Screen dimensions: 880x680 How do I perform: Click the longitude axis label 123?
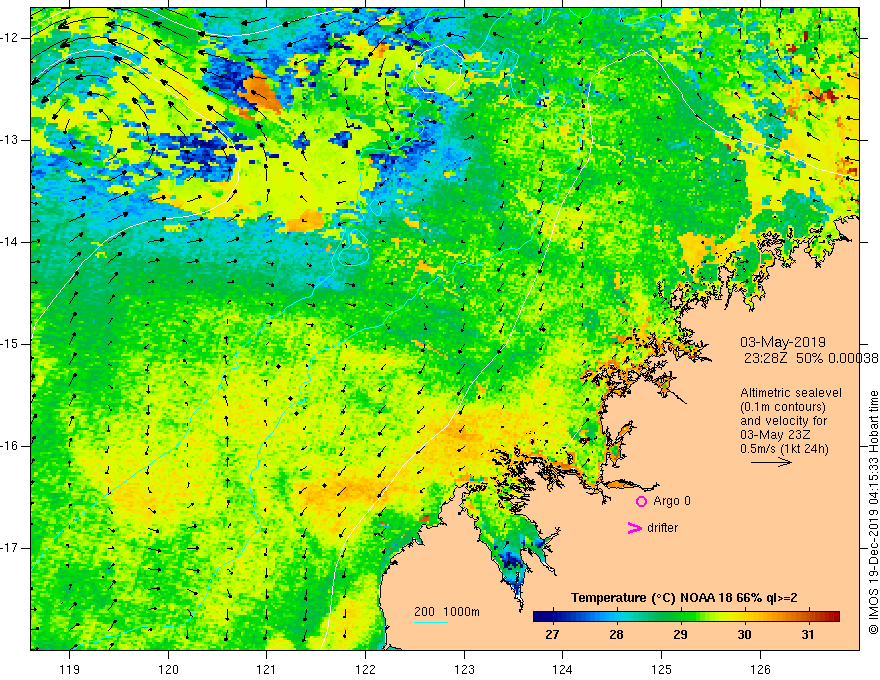click(464, 669)
